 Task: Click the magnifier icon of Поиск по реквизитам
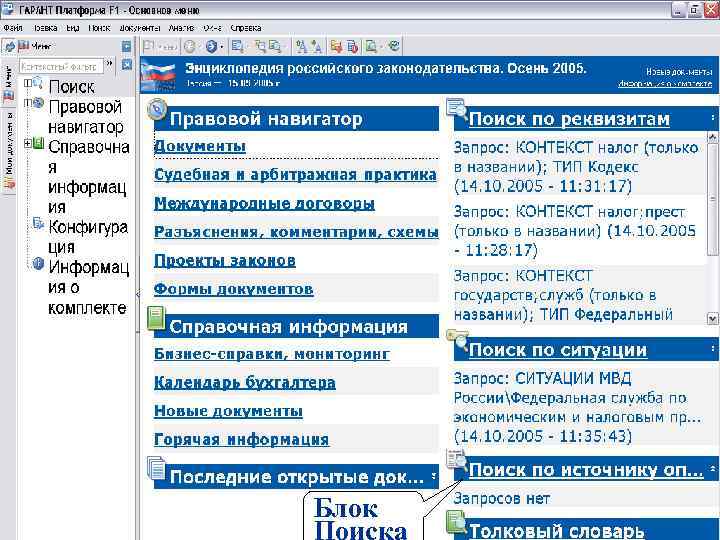456,108
